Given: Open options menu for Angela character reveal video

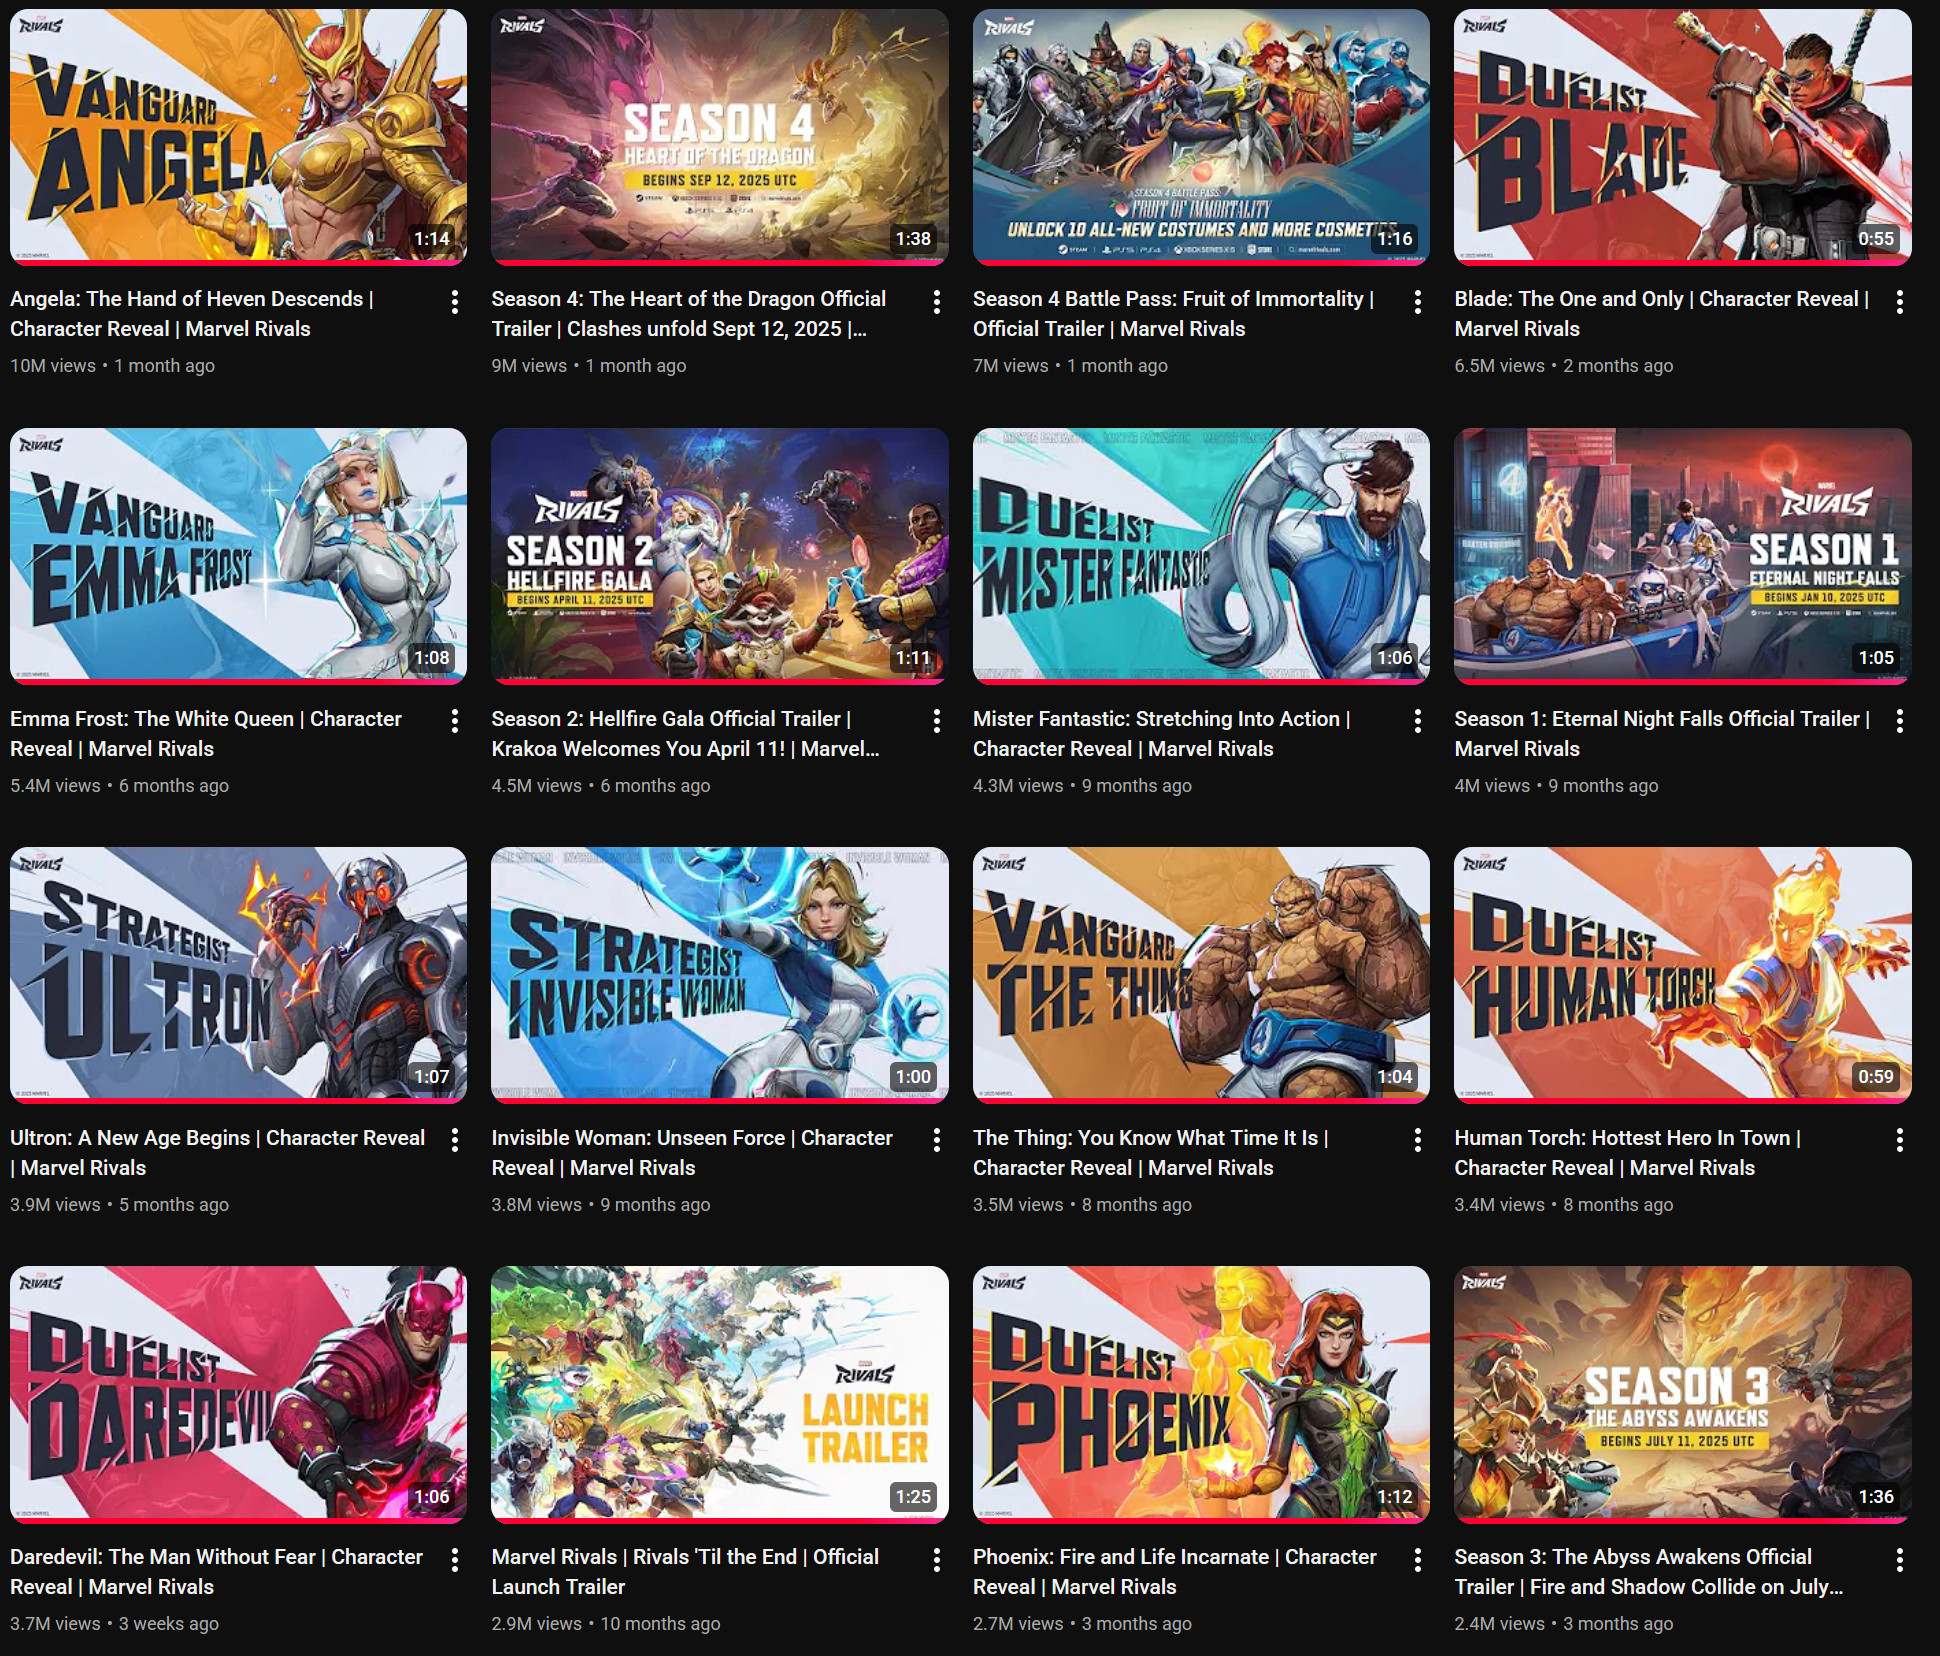Looking at the screenshot, I should pos(455,302).
